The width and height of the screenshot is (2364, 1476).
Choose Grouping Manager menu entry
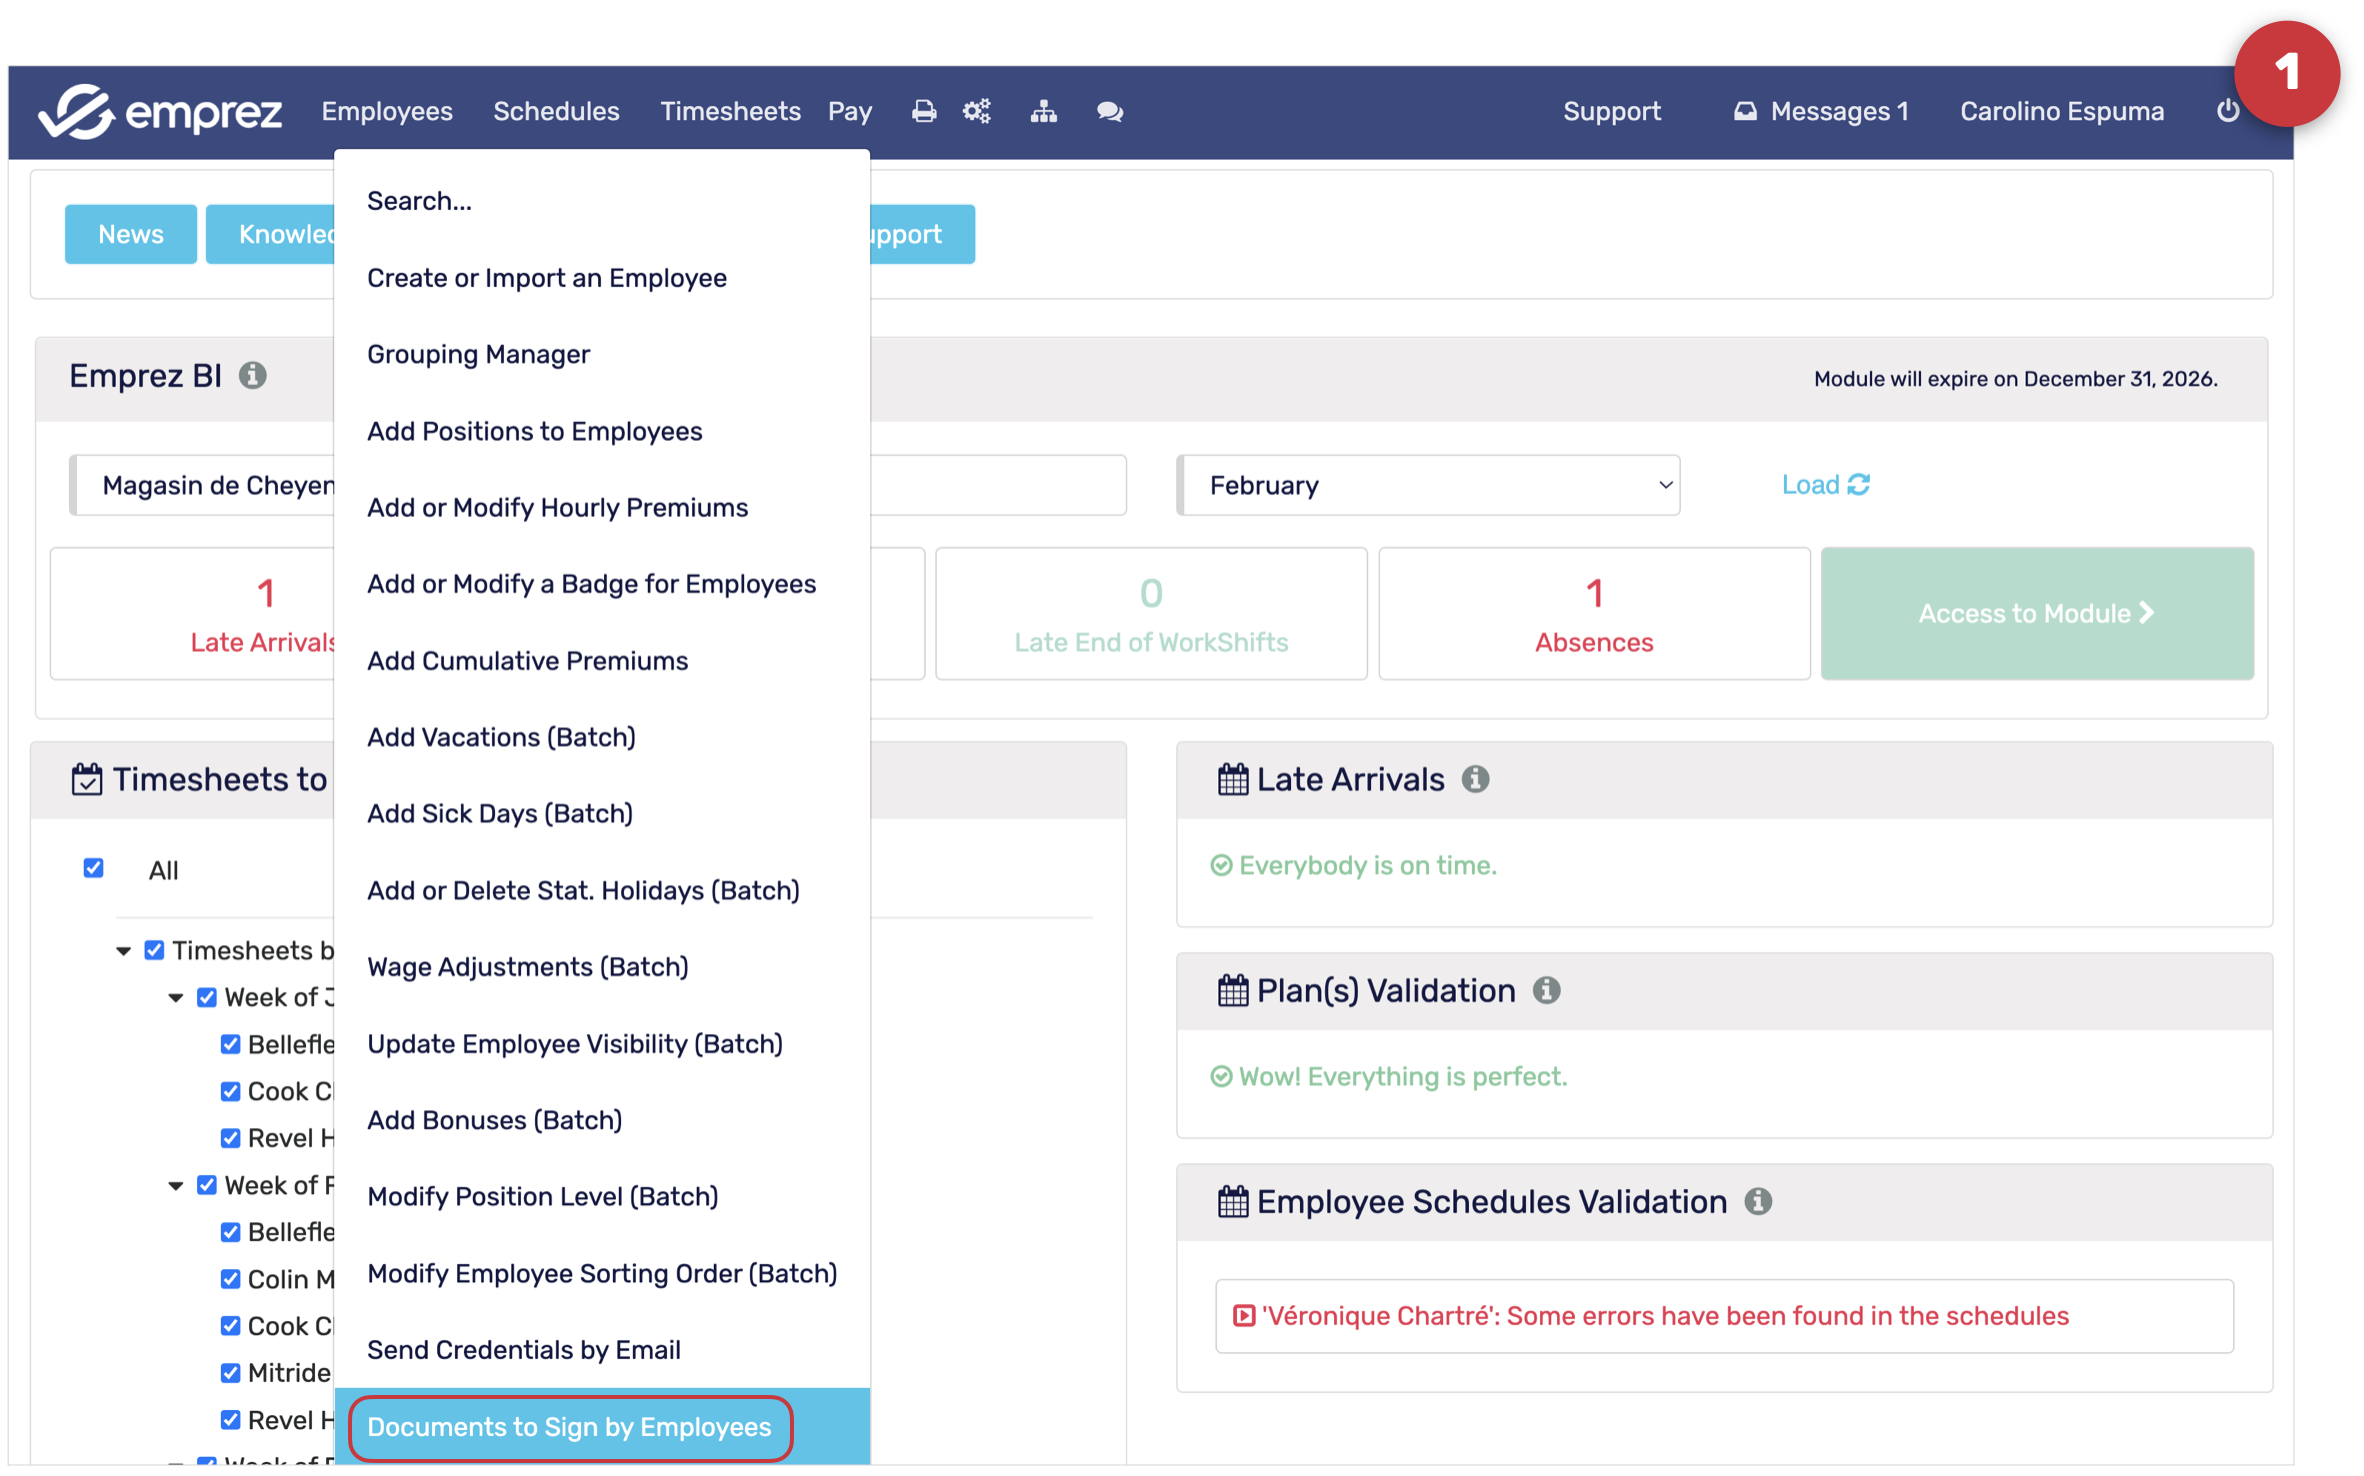[x=478, y=354]
